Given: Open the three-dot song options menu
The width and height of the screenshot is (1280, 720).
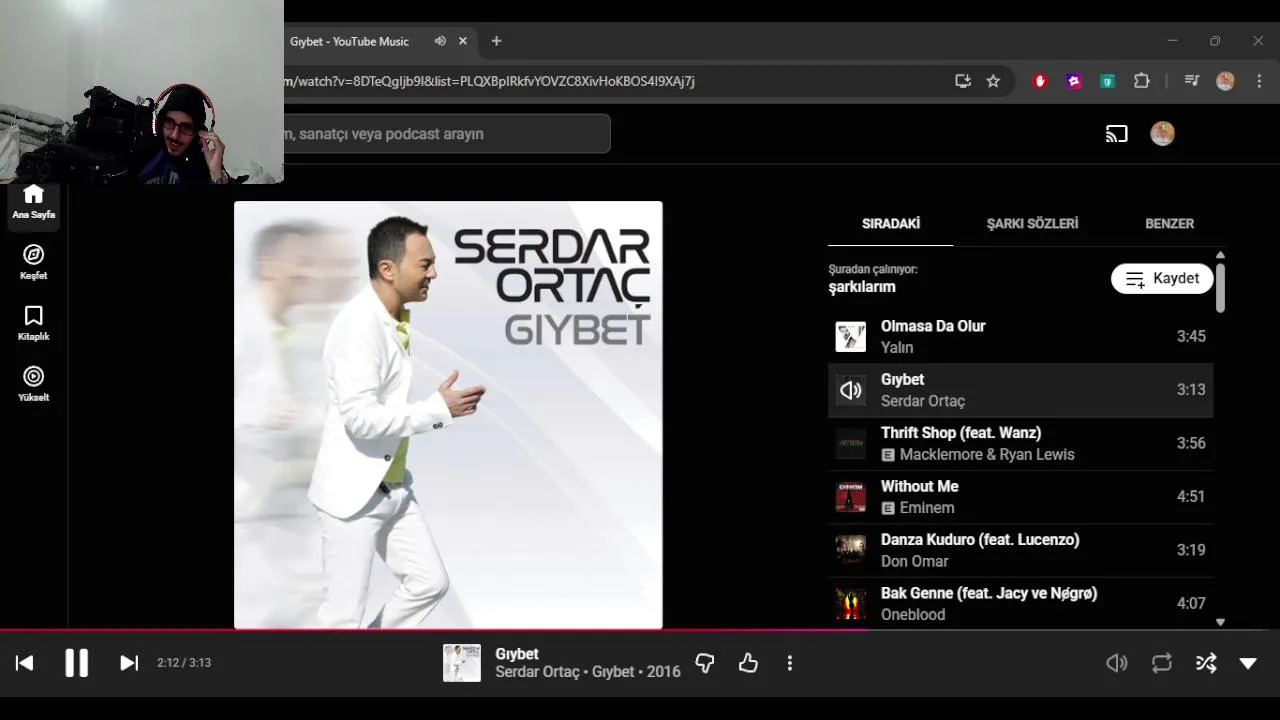Looking at the screenshot, I should (790, 663).
